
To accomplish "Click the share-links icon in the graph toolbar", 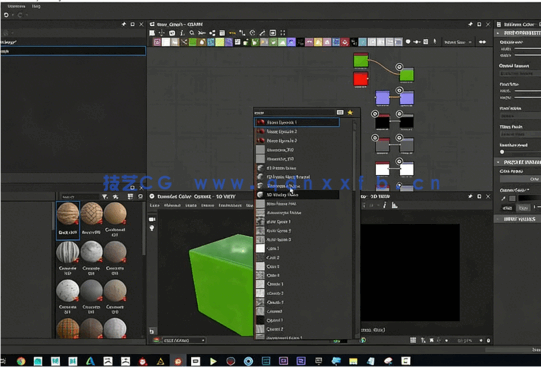I will [x=212, y=33].
